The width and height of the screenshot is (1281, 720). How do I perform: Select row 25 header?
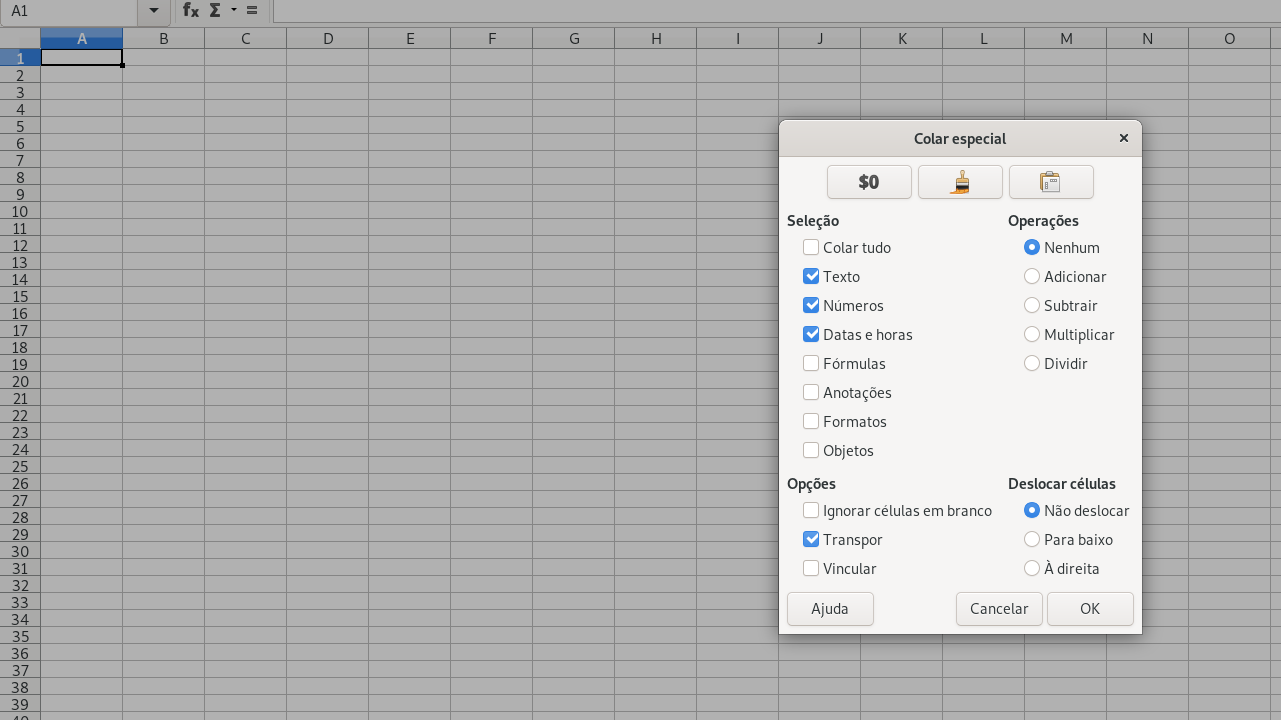click(x=20, y=466)
